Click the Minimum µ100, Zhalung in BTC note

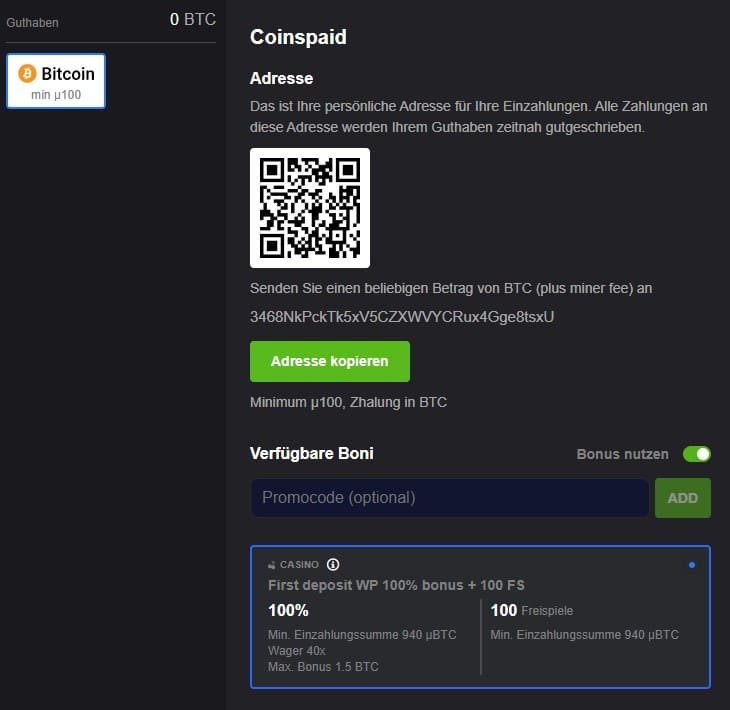[x=348, y=402]
